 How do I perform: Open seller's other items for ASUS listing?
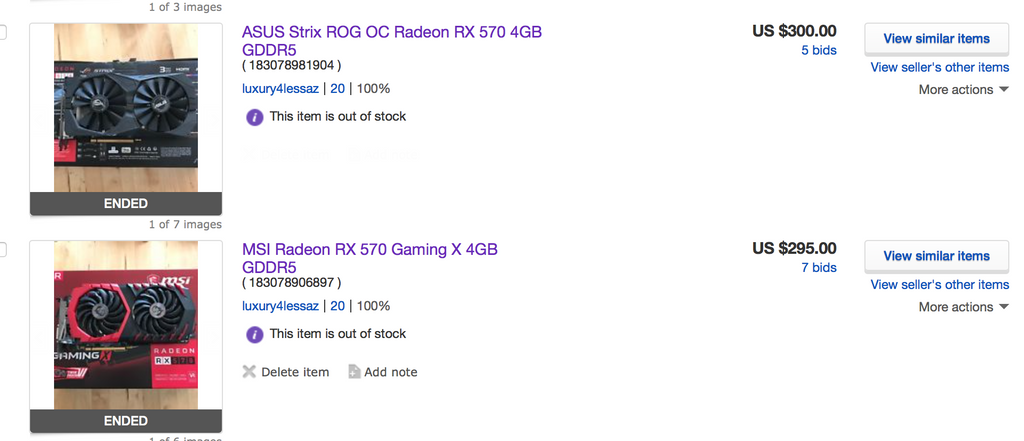(x=939, y=68)
